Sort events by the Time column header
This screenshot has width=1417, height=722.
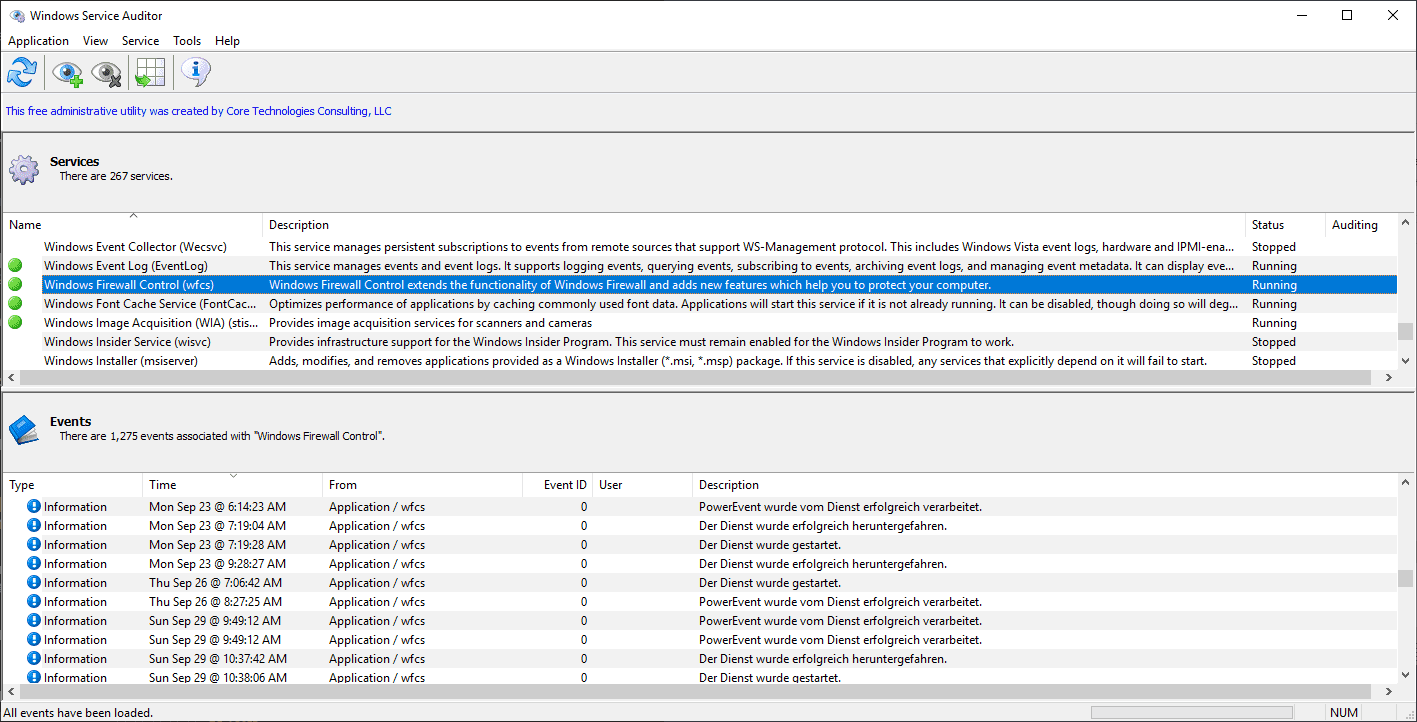point(232,485)
